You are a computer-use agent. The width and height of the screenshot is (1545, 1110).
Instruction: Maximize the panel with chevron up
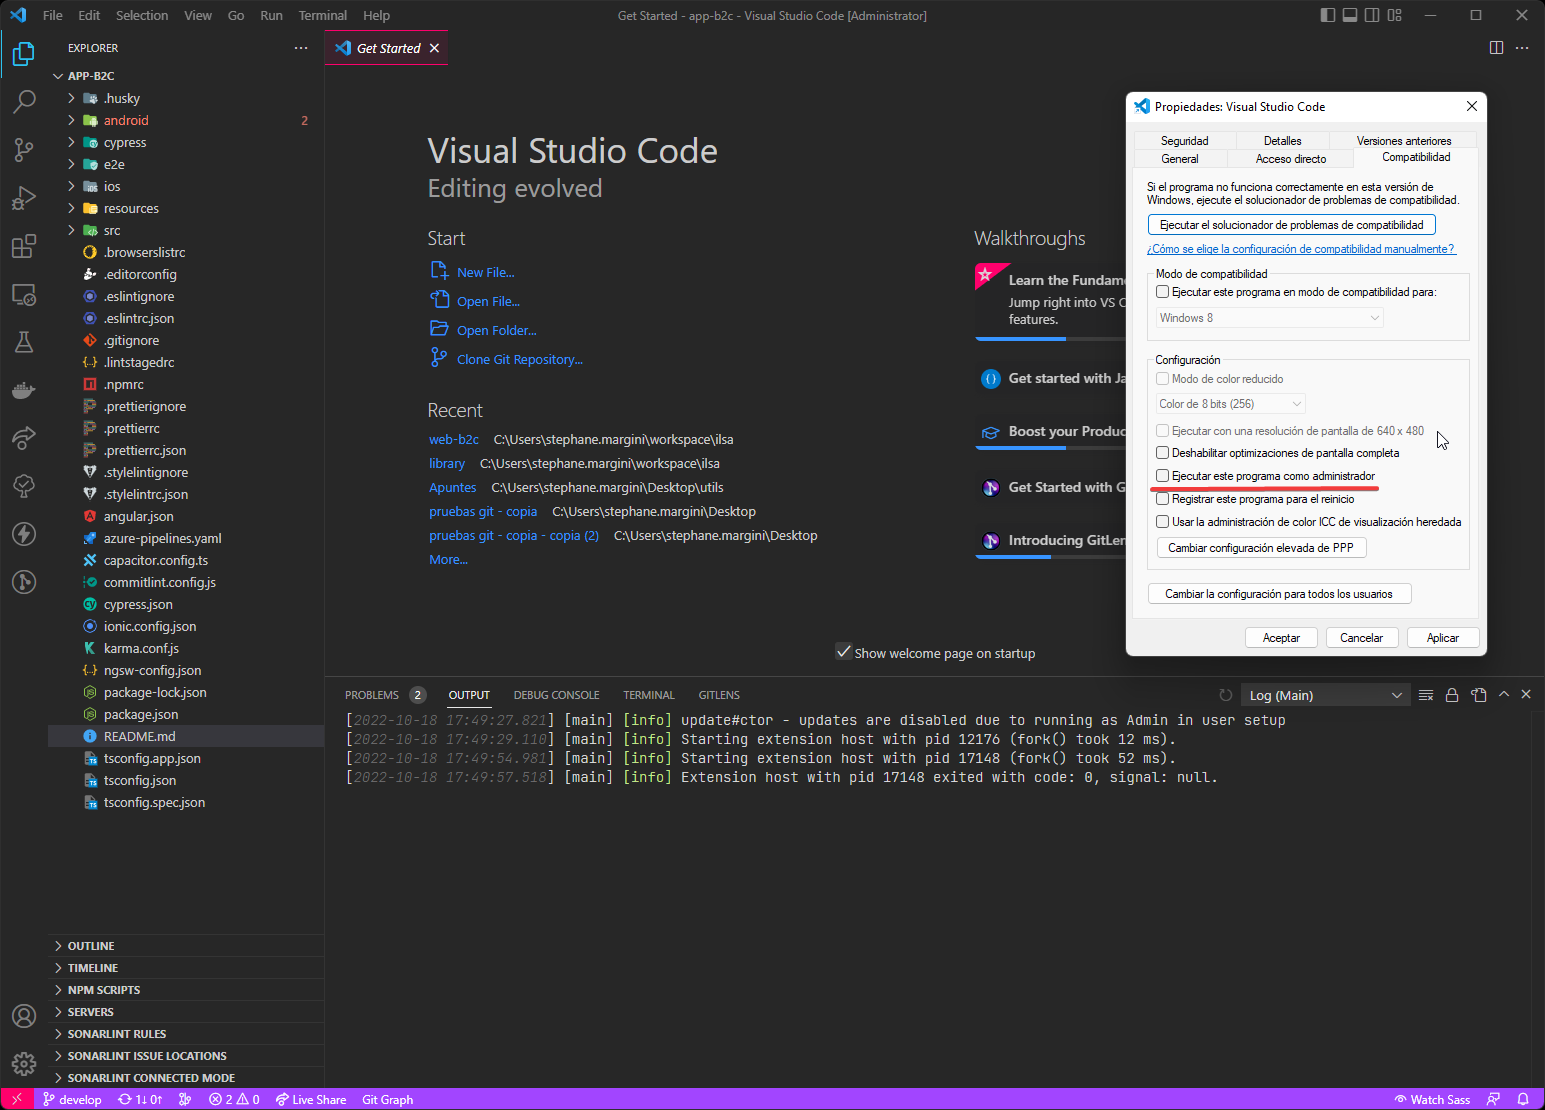(x=1504, y=694)
